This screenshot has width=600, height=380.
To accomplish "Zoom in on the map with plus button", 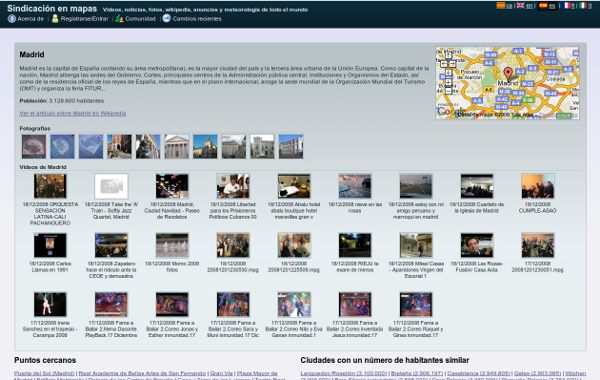I will pyautogui.click(x=448, y=82).
